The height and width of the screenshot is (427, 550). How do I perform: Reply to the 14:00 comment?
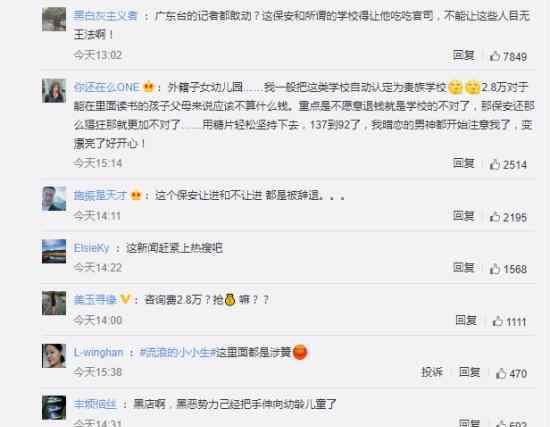pyautogui.click(x=466, y=320)
